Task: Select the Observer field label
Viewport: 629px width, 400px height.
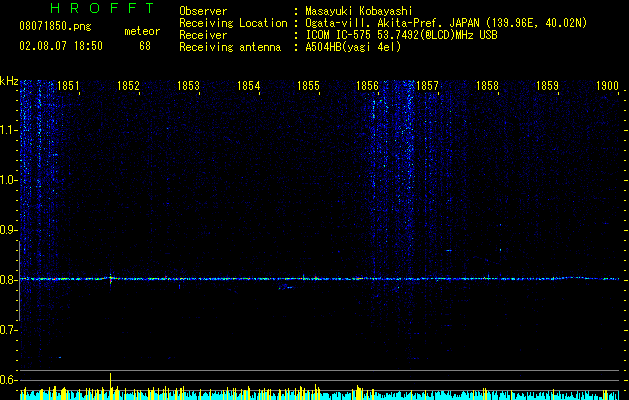Action: (203, 11)
